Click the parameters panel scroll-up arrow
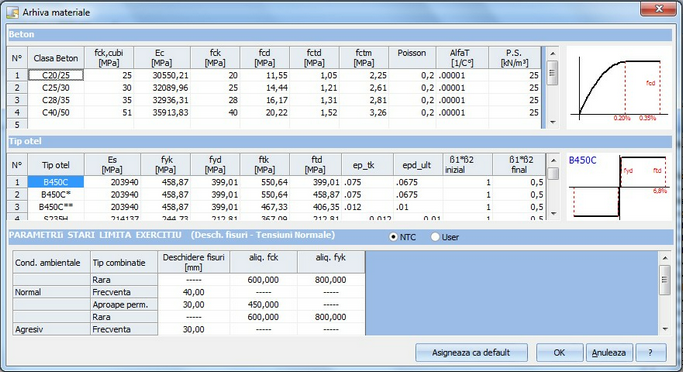Screen dimensions: 683x372 click(665, 258)
